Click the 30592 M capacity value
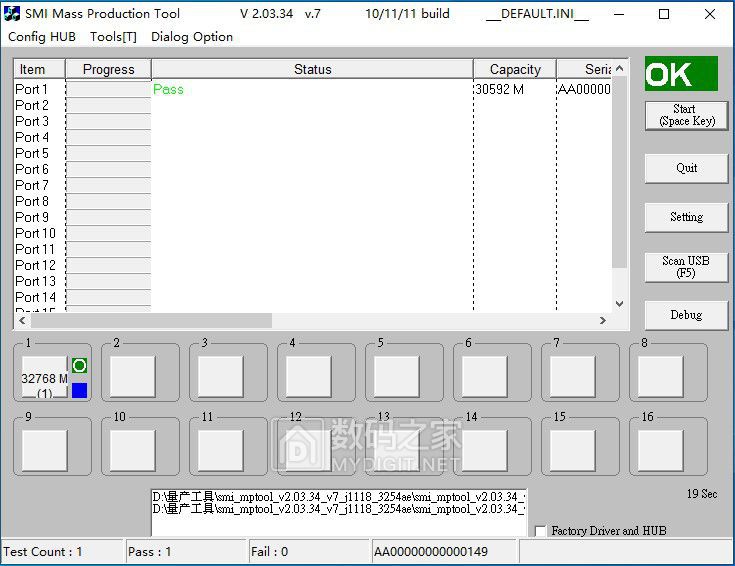Image resolution: width=735 pixels, height=566 pixels. pyautogui.click(x=500, y=89)
